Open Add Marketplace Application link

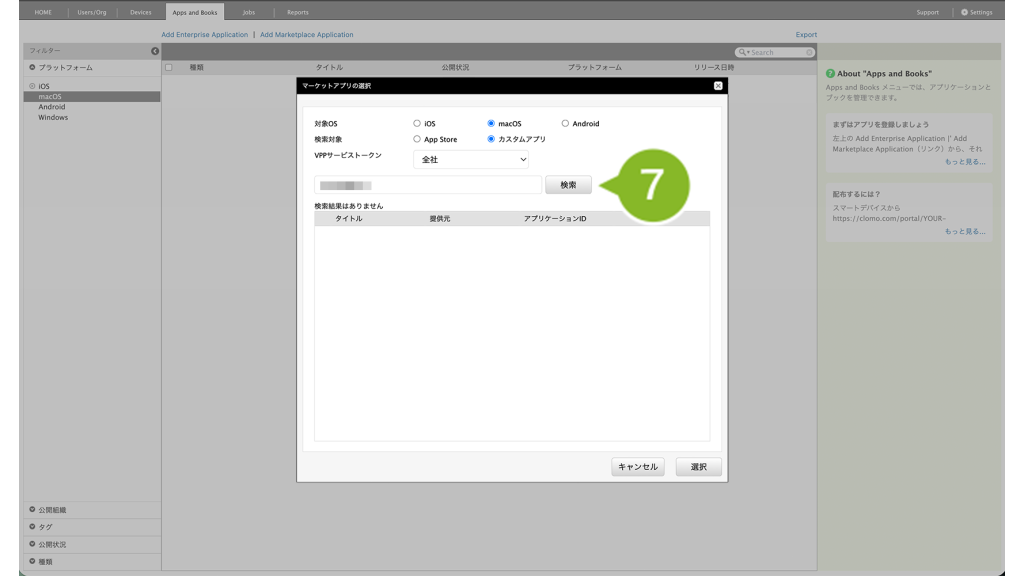click(306, 35)
